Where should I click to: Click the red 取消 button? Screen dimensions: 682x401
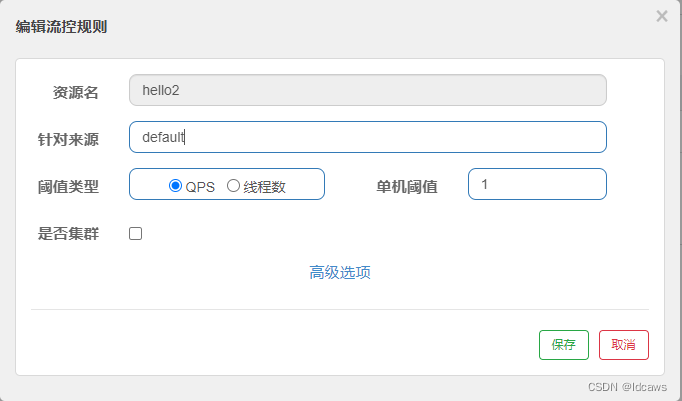pyautogui.click(x=624, y=345)
